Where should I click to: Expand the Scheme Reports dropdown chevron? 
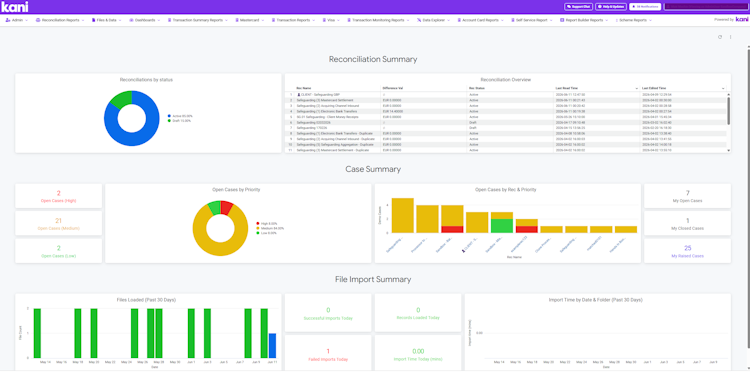tap(651, 21)
